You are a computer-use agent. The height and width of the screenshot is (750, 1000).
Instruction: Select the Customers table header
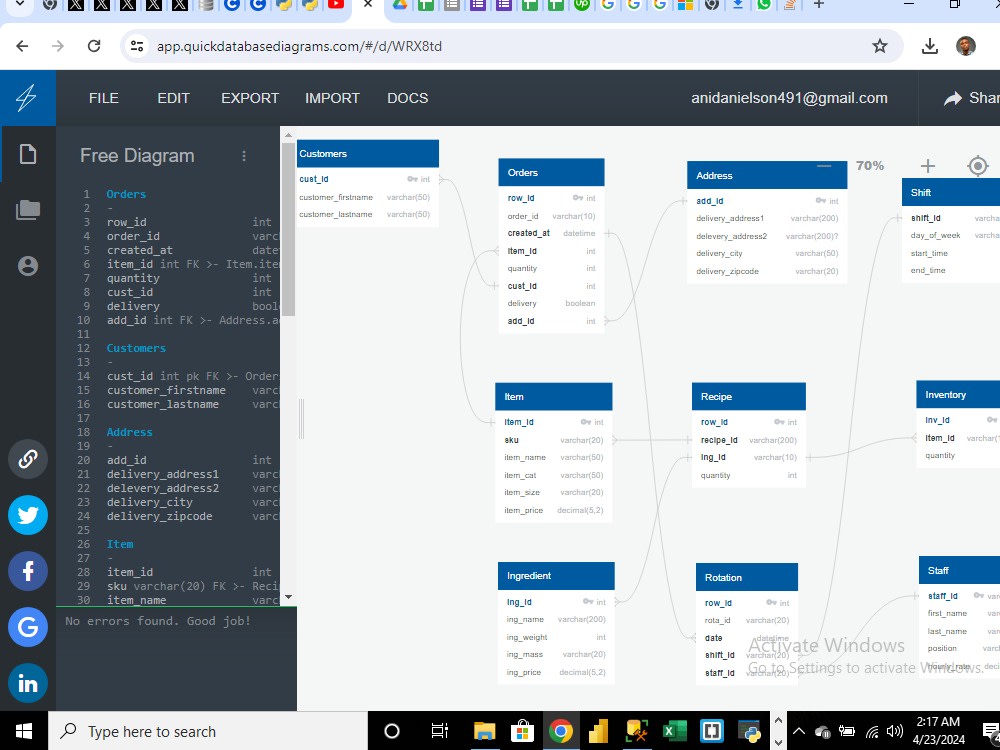[368, 154]
